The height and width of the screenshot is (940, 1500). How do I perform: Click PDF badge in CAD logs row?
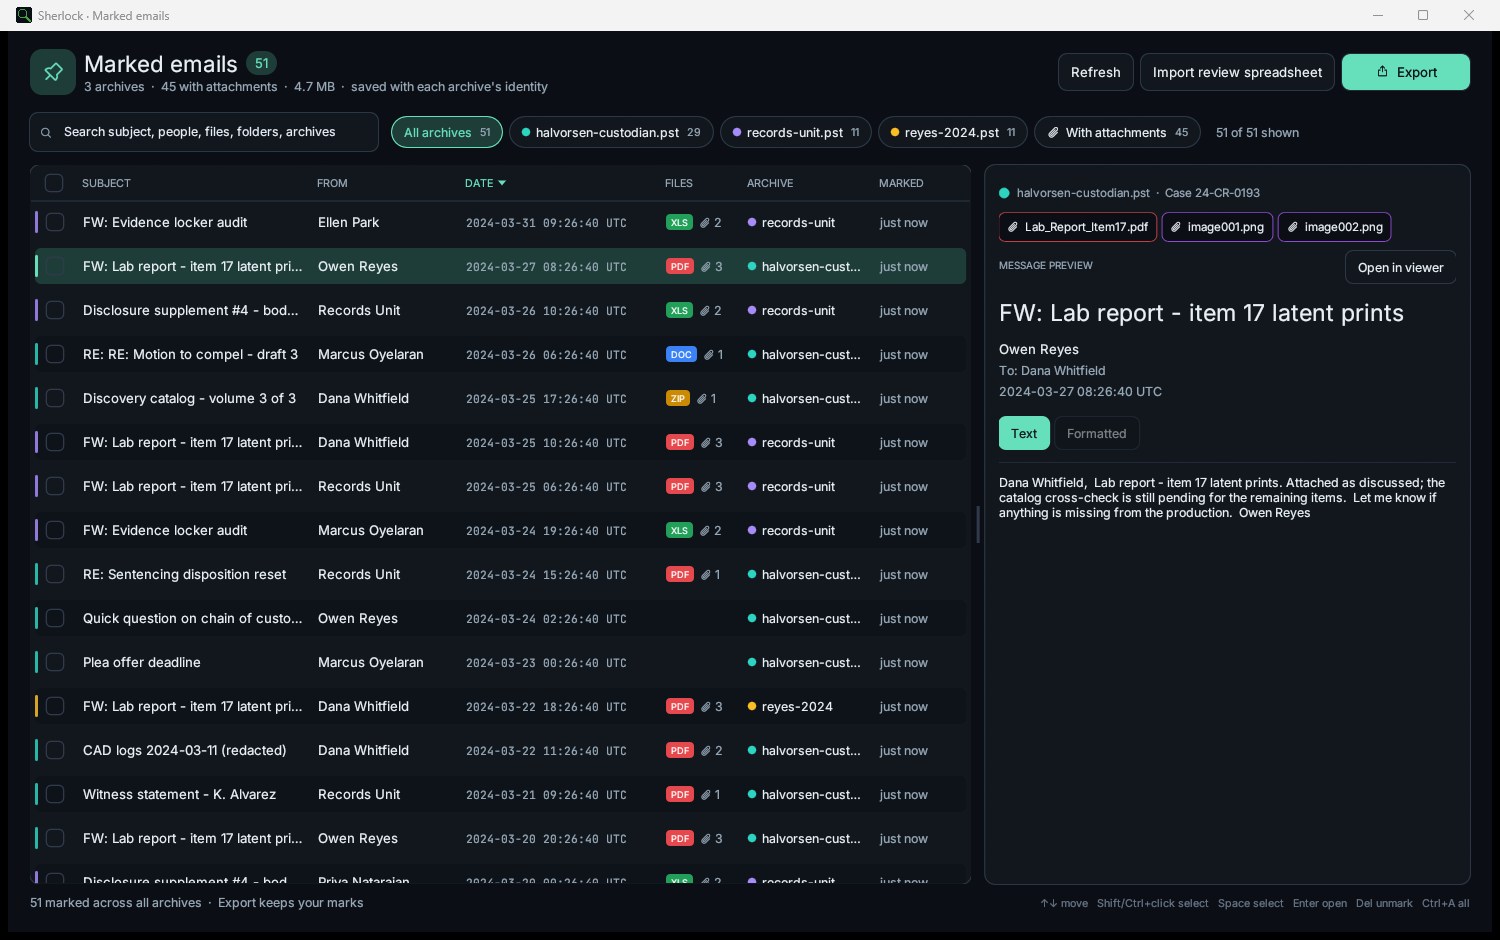click(680, 750)
